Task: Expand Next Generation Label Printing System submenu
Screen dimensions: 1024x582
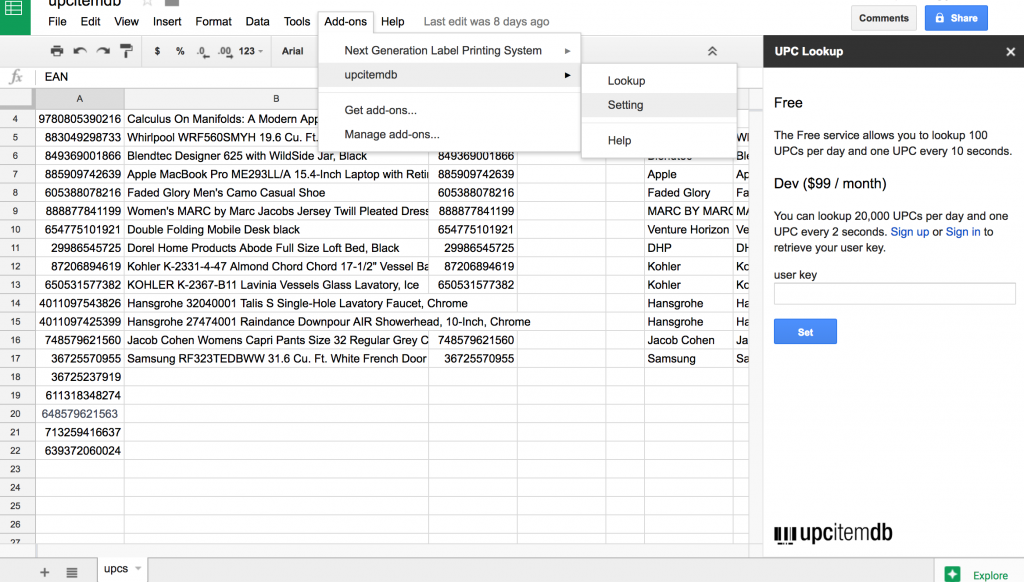Action: point(449,50)
